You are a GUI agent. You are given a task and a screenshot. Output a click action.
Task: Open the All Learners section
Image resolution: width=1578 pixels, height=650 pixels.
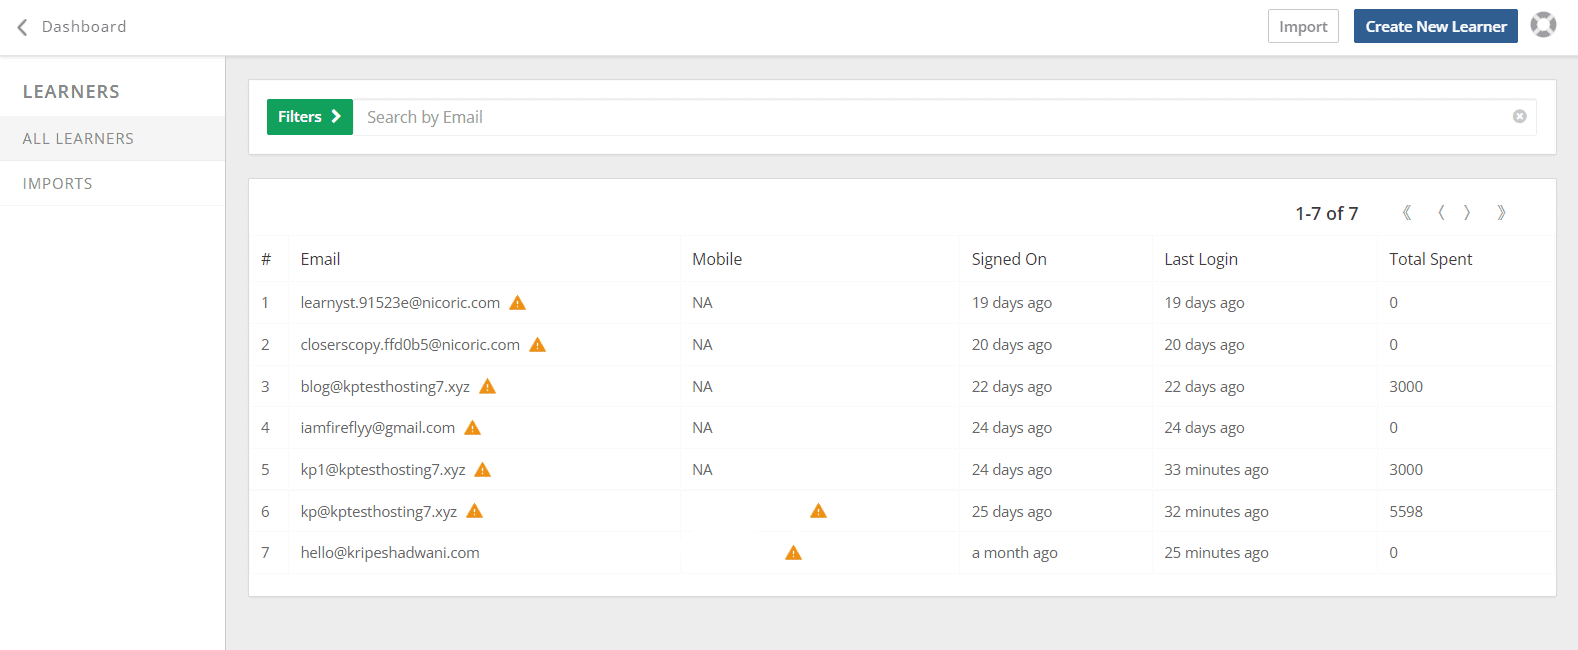coord(78,139)
